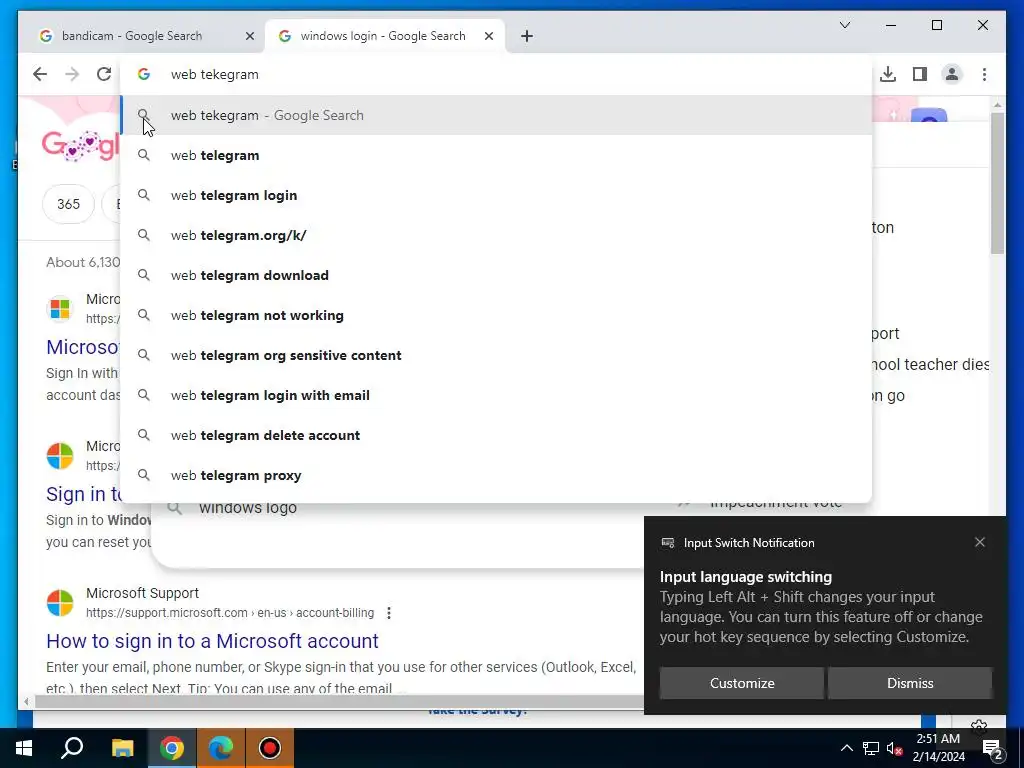Select the windows login - Google Search tab

tap(383, 36)
